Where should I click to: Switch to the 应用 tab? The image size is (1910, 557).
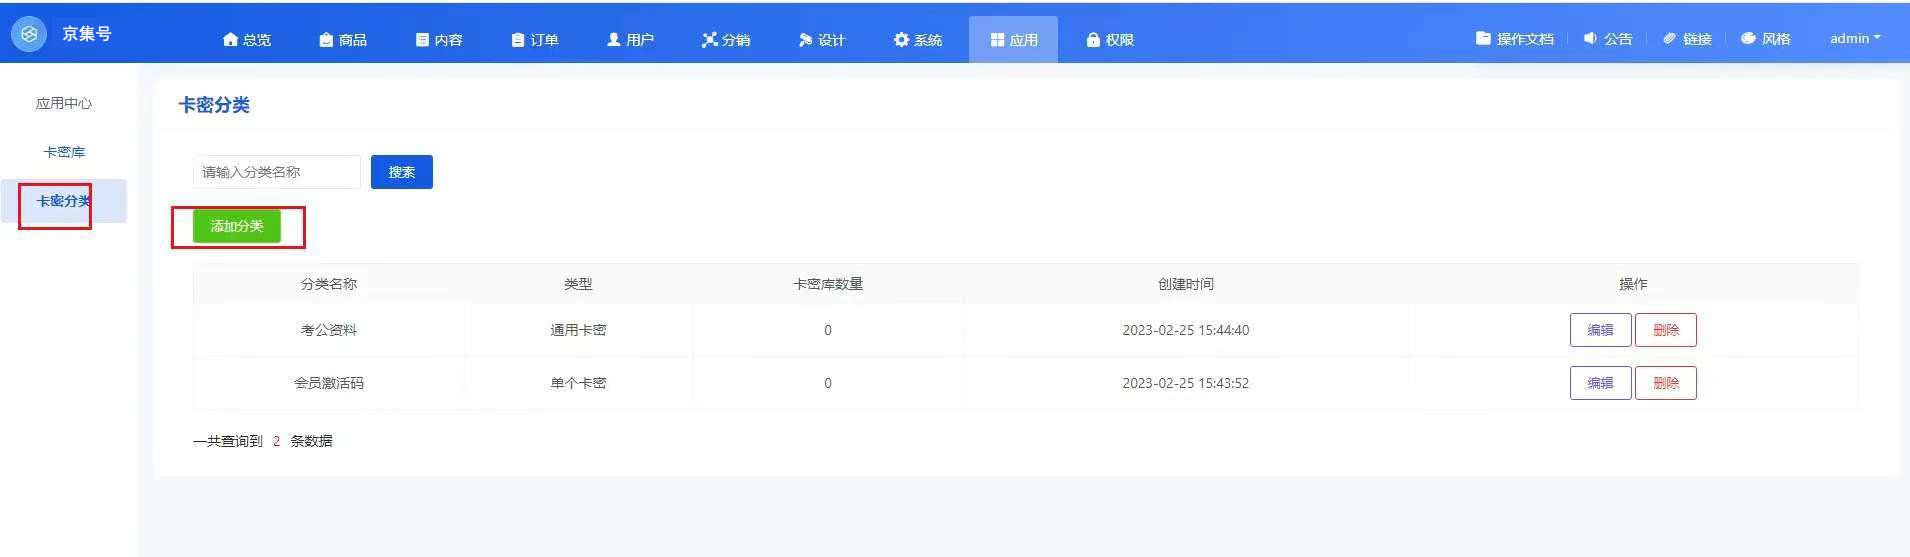point(1013,40)
